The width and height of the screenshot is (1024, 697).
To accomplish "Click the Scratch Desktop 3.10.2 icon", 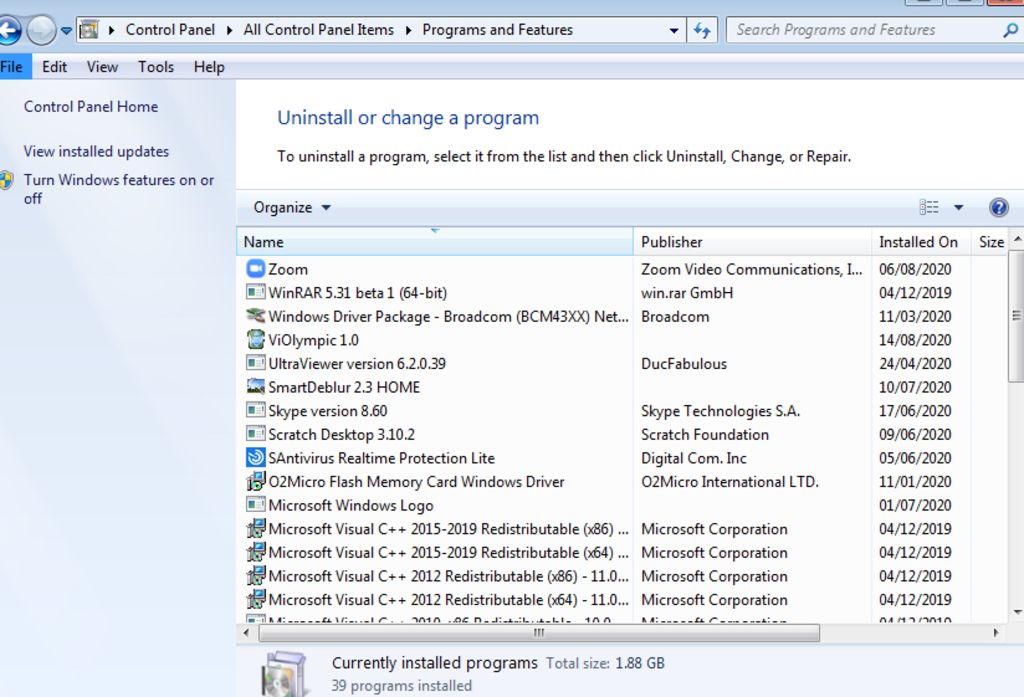I will coord(255,433).
